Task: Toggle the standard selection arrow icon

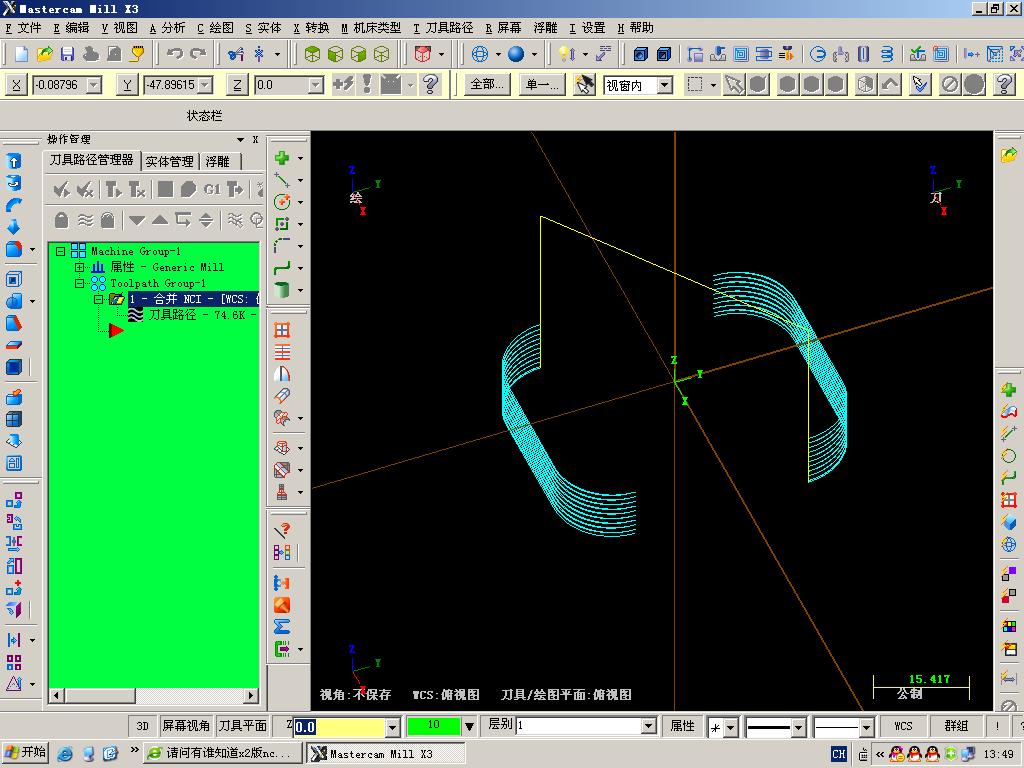Action: (734, 84)
